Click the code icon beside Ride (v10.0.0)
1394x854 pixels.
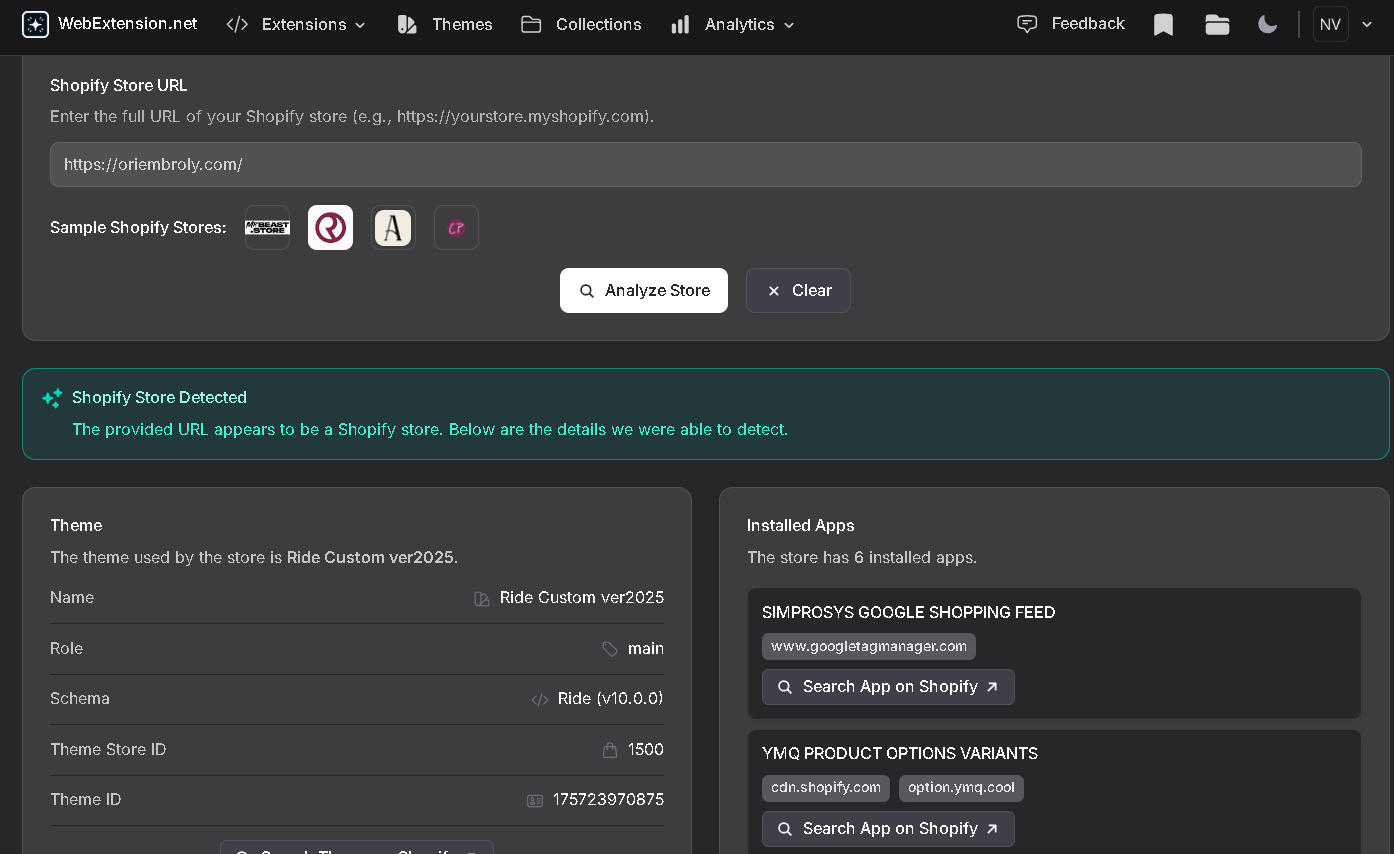pos(540,699)
